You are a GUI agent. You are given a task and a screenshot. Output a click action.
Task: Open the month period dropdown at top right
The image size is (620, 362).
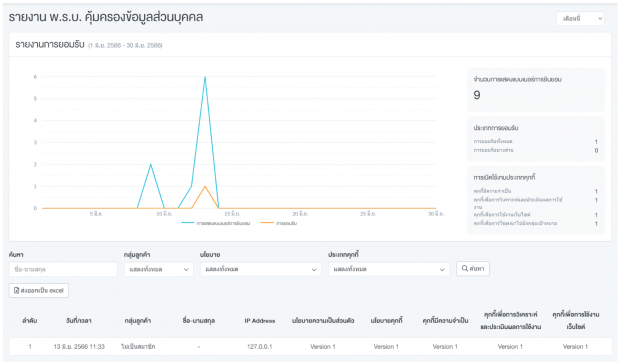coord(580,19)
